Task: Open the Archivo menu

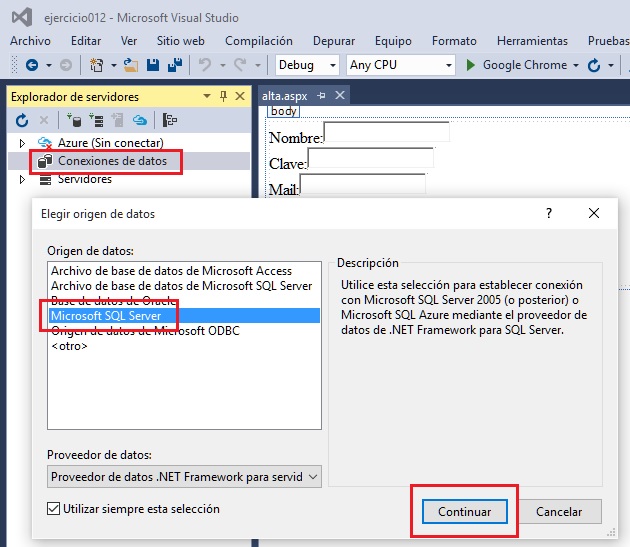Action: coord(31,41)
